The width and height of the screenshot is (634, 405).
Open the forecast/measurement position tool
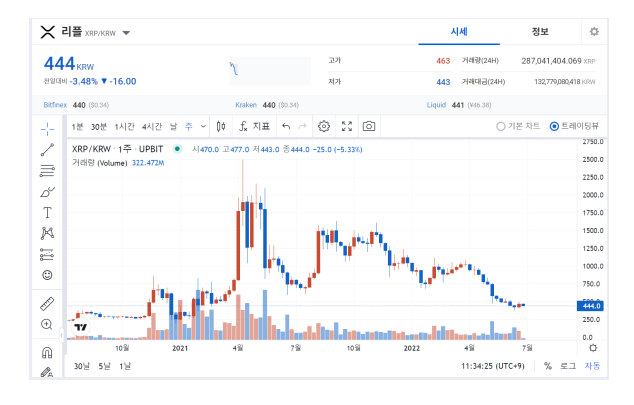tap(47, 255)
